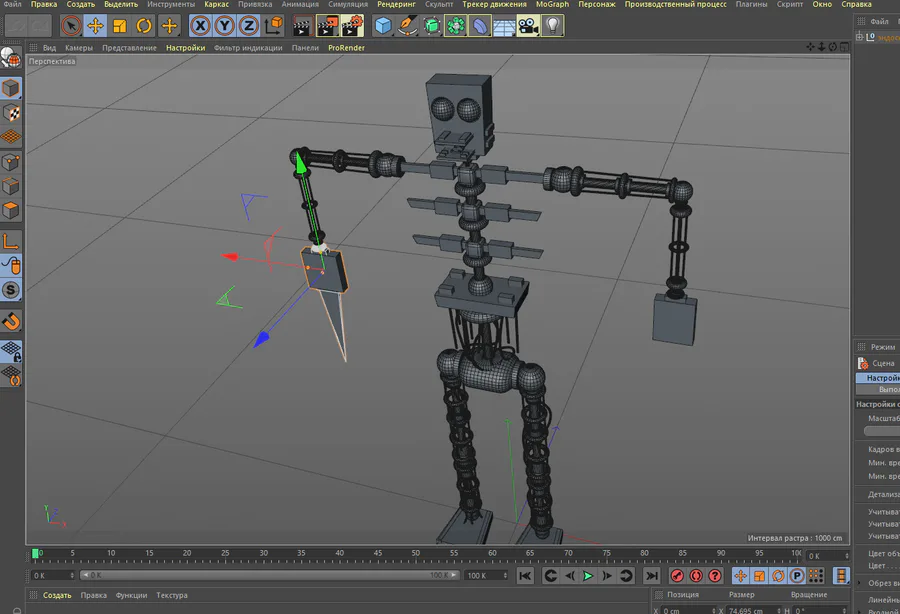Toggle Enable Axis L-shaped icon
This screenshot has width=900, height=614.
(11, 241)
